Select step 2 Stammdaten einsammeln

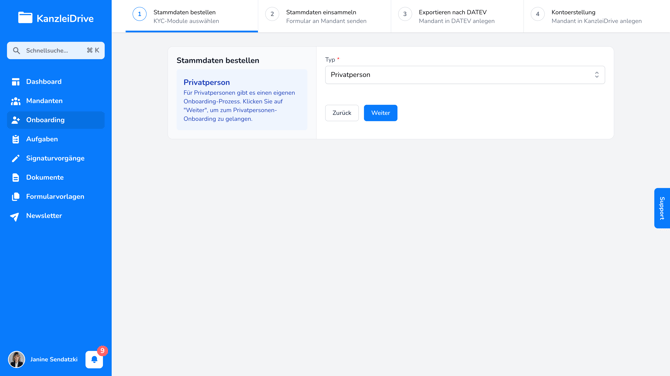324,16
